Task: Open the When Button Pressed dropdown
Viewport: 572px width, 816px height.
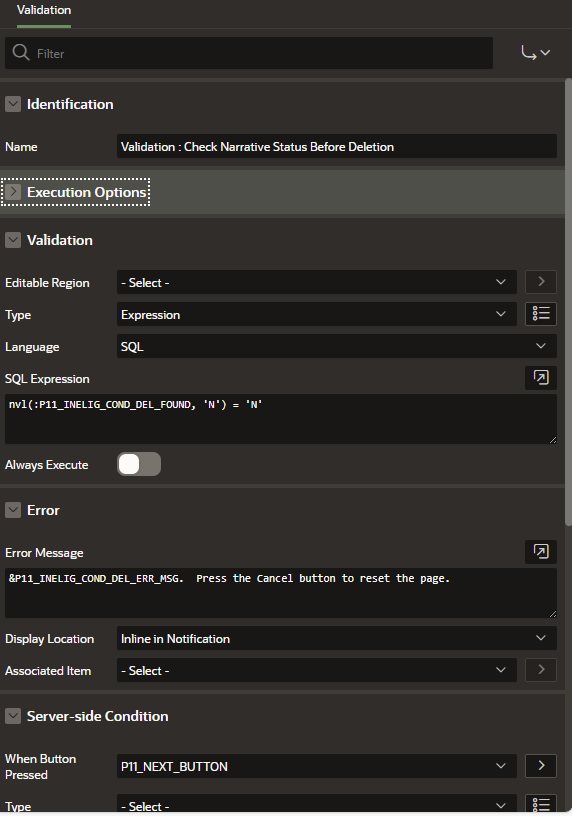Action: coord(316,766)
